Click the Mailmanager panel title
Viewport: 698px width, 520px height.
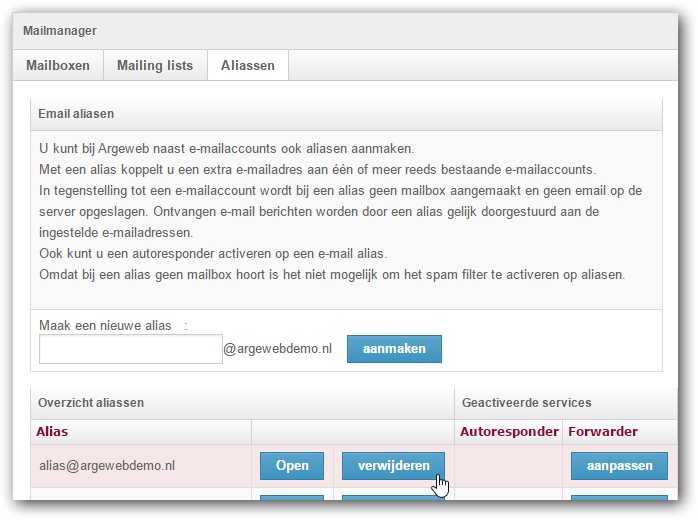(x=60, y=31)
